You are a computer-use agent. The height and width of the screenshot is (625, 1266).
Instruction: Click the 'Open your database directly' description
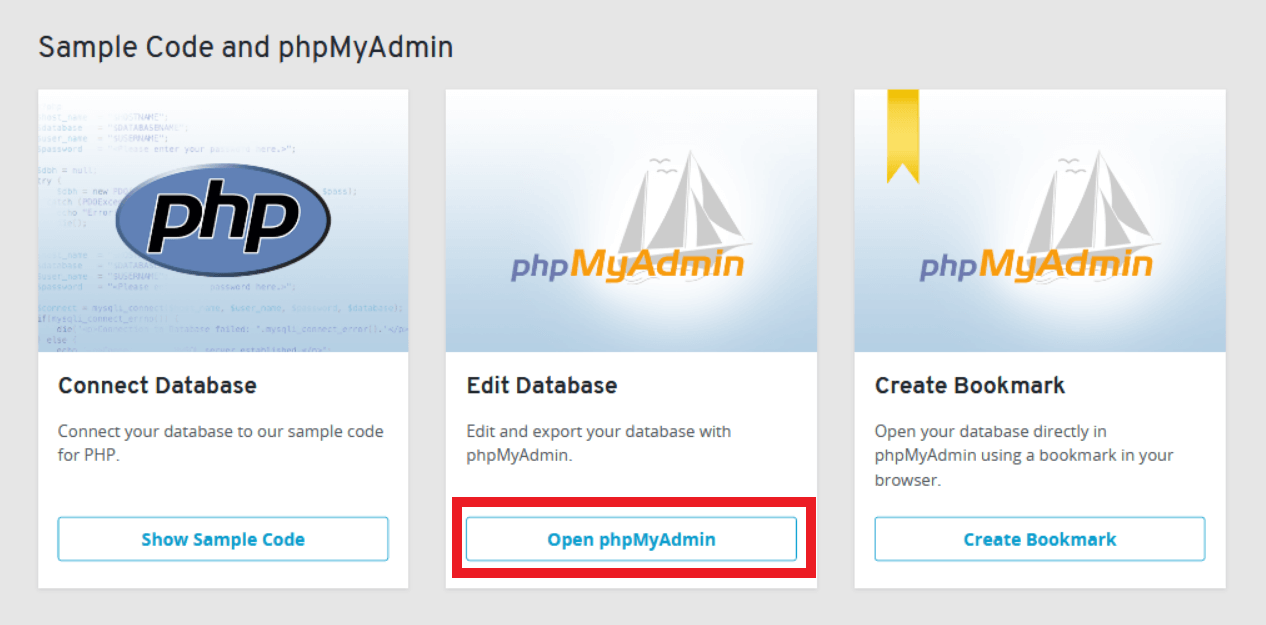click(1024, 455)
